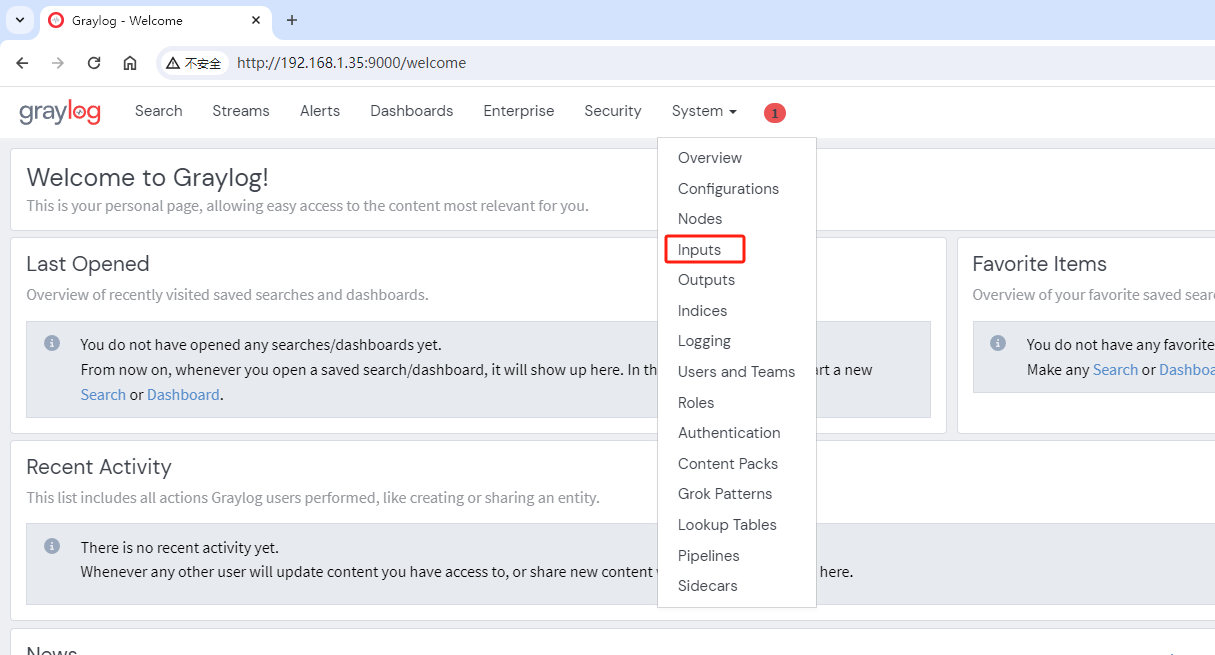
Task: Choose Pipelines from the System menu
Action: (709, 556)
